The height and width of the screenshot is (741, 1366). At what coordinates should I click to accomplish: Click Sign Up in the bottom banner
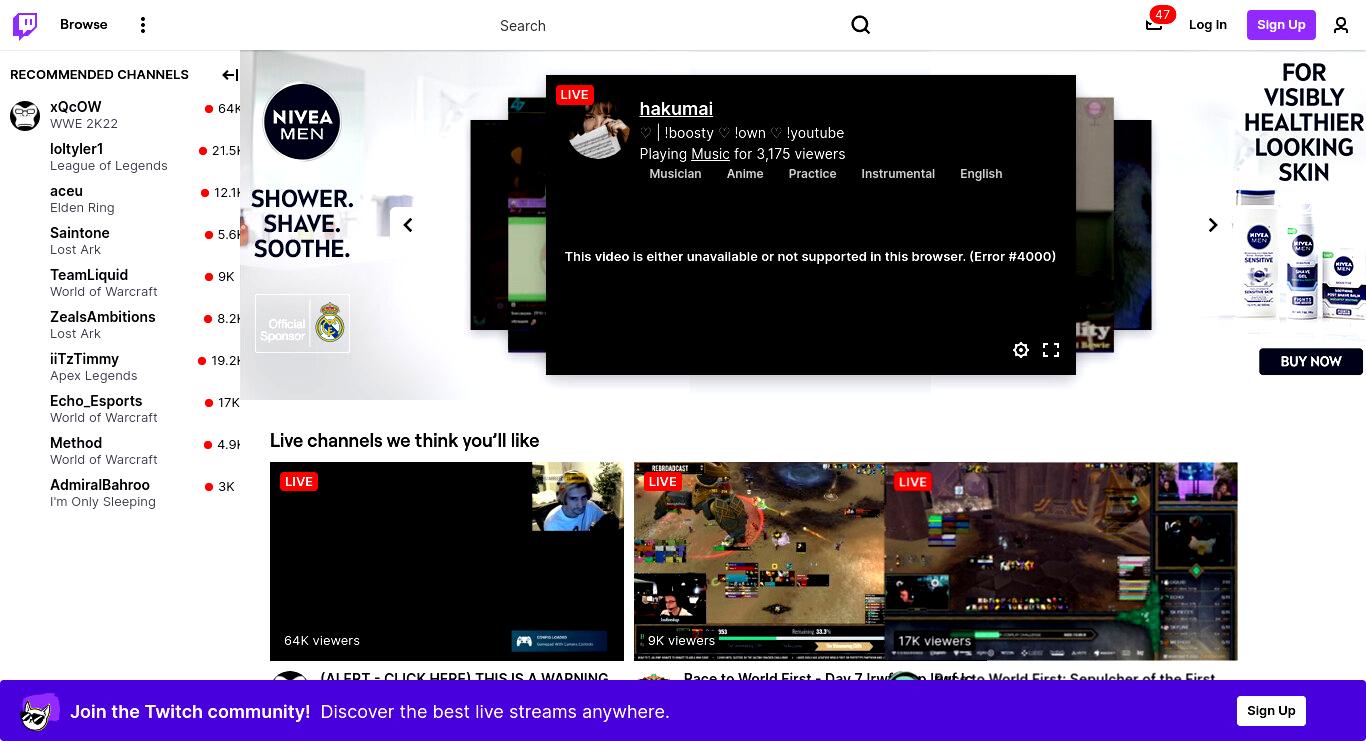pyautogui.click(x=1271, y=711)
